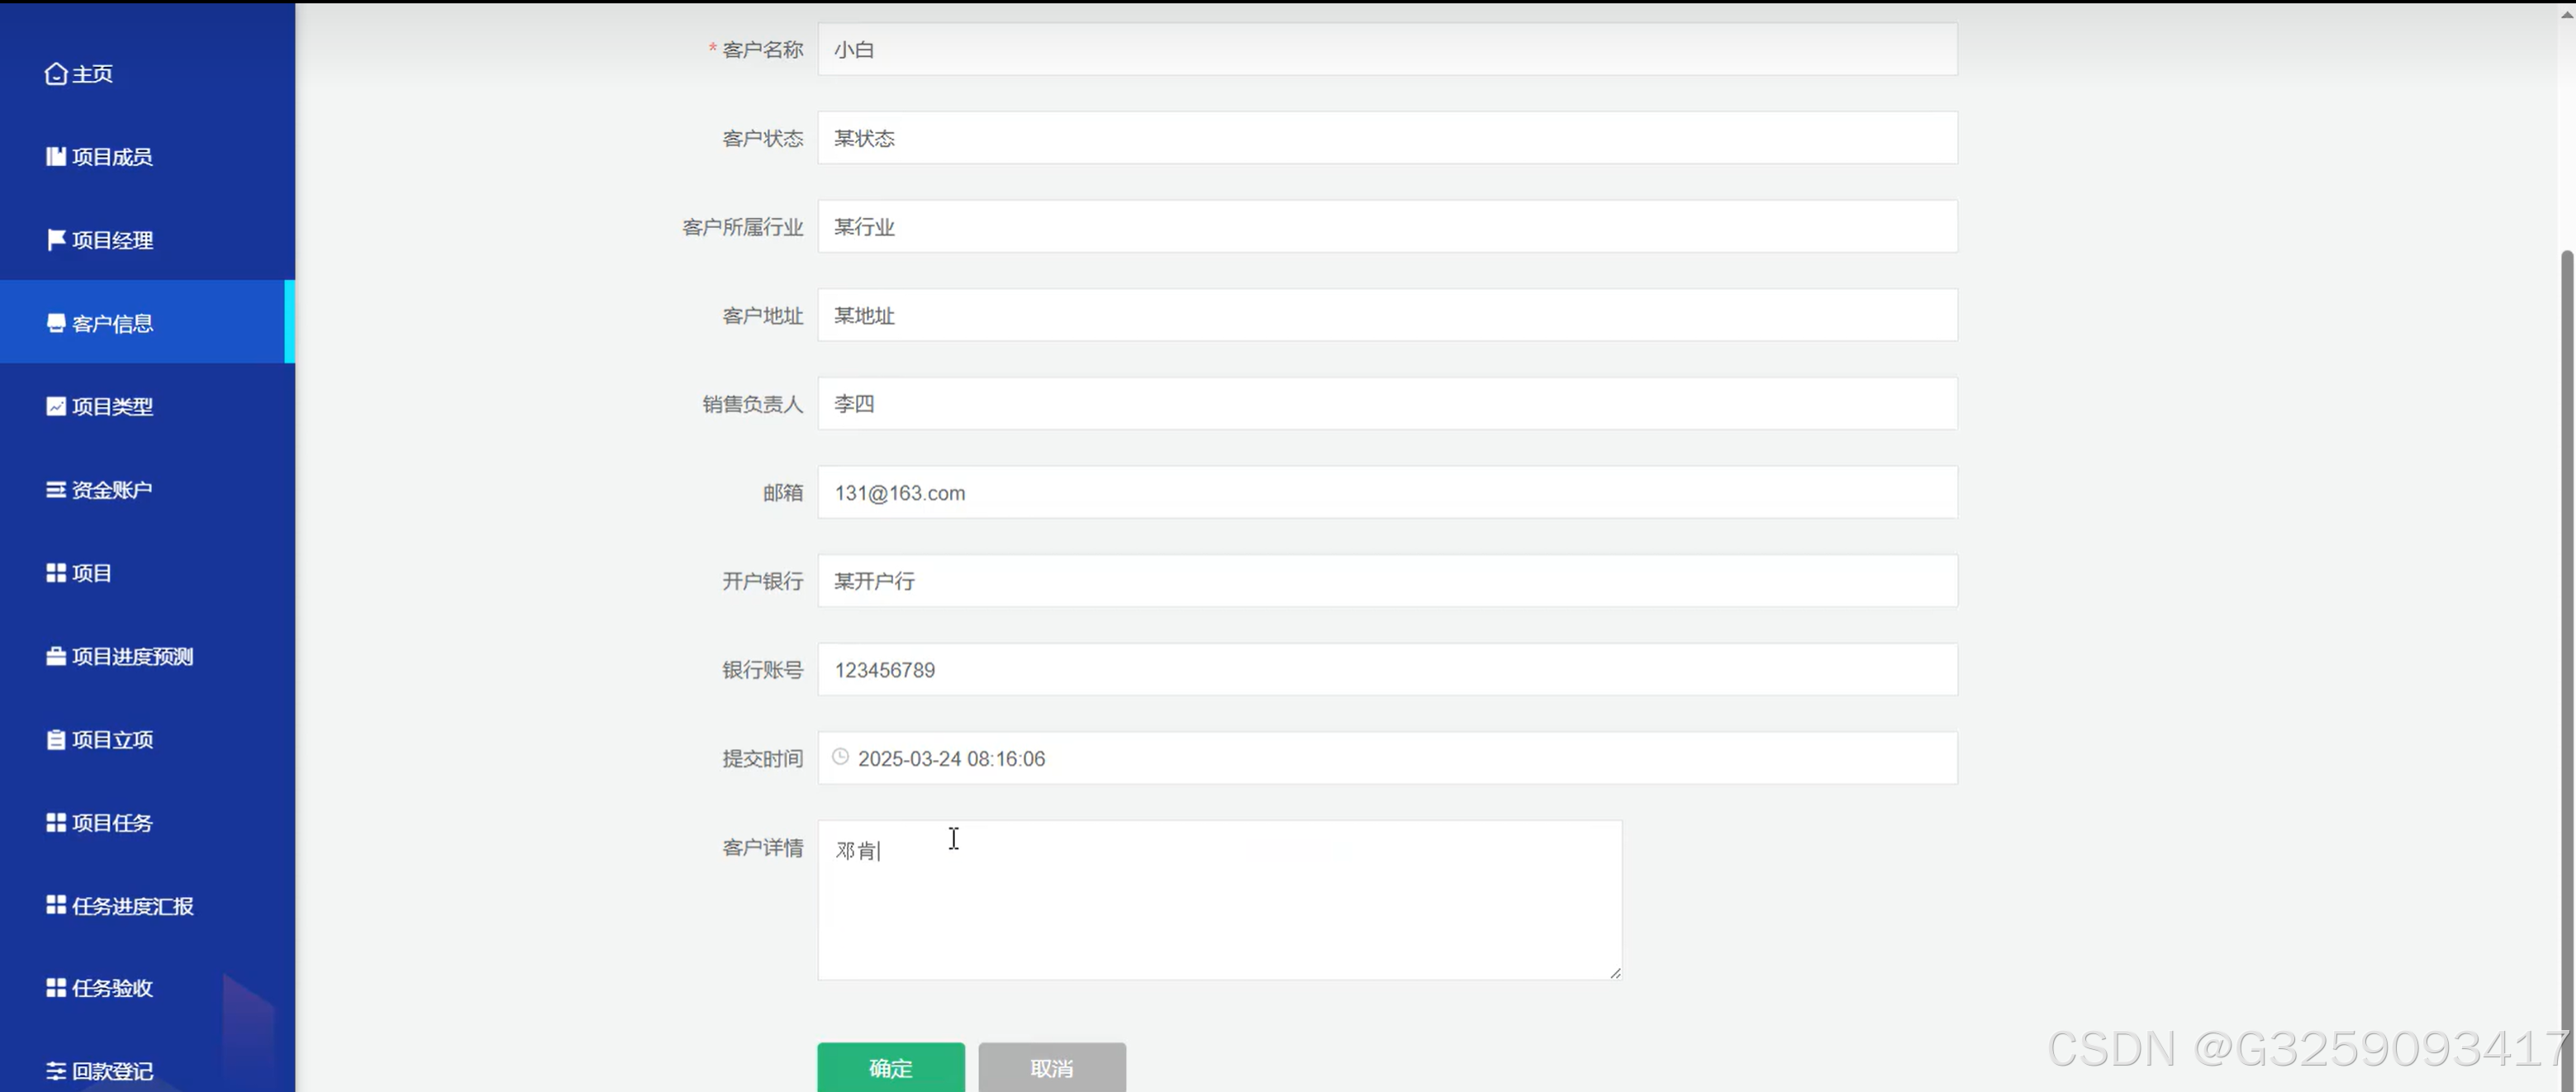
Task: Click the icon beside 客户信息
Action: [x=56, y=323]
